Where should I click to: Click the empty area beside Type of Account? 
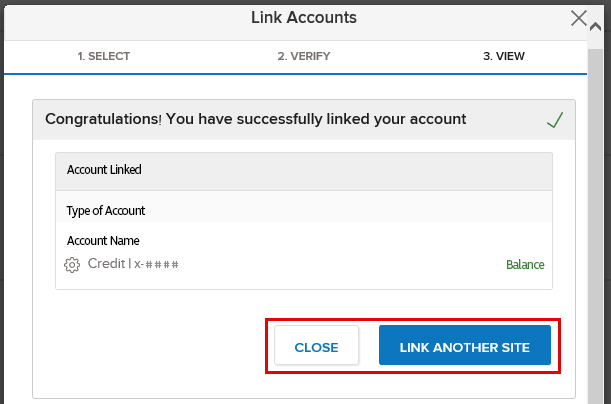tap(350, 211)
